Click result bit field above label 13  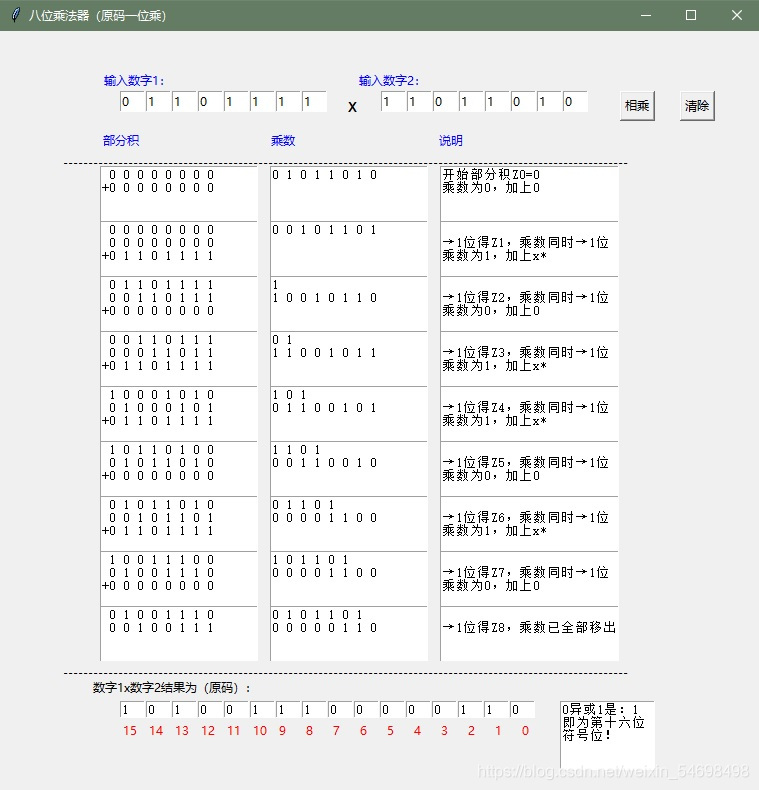184,710
